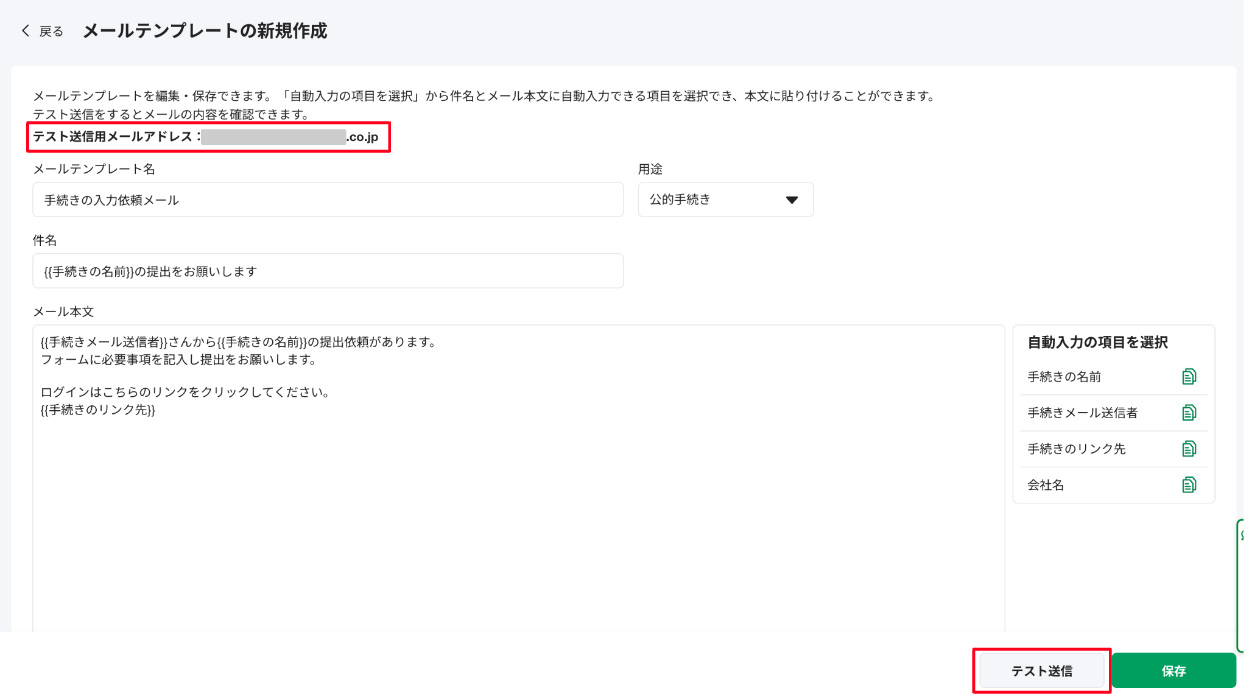Open the 用途 dropdown showing 公的手続き
Screen dimensions: 1249x696
725,200
